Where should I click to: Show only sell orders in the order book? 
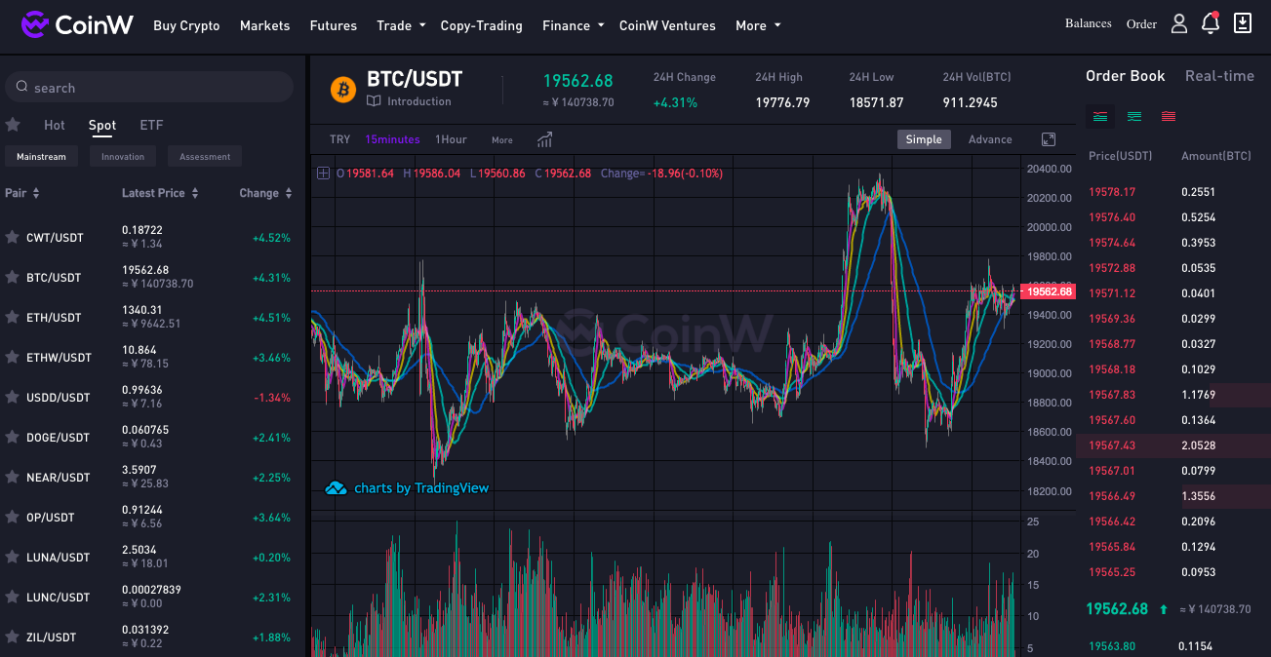tap(1168, 116)
